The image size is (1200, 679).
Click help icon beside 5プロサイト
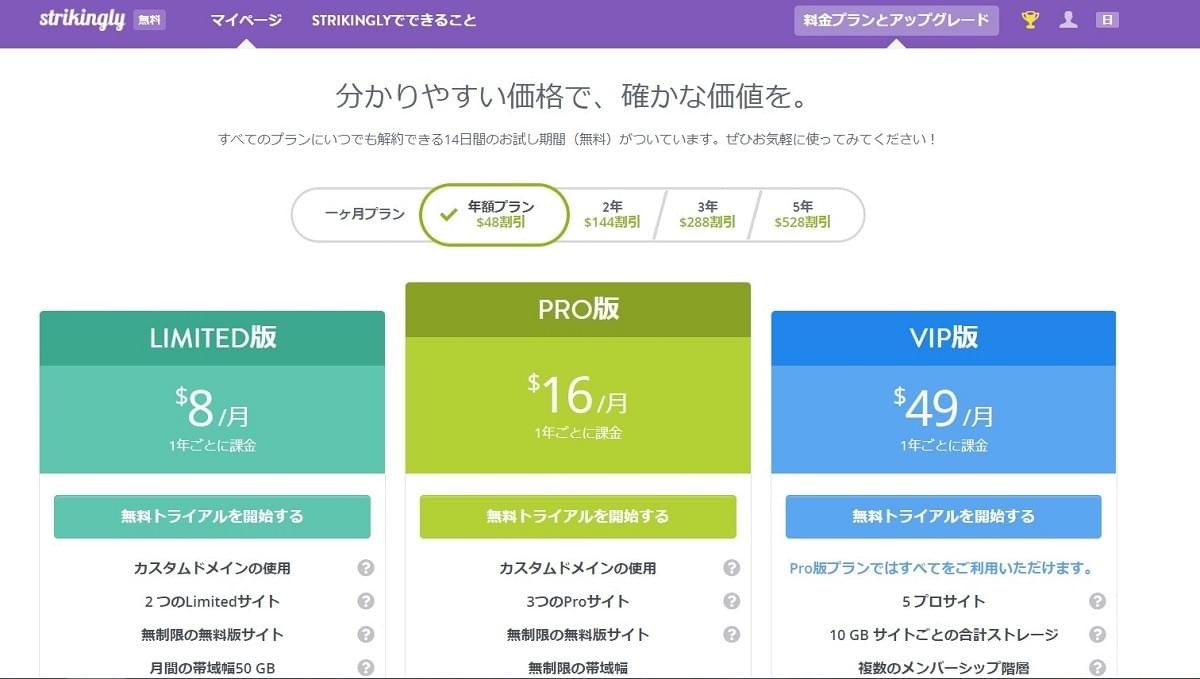point(1097,601)
